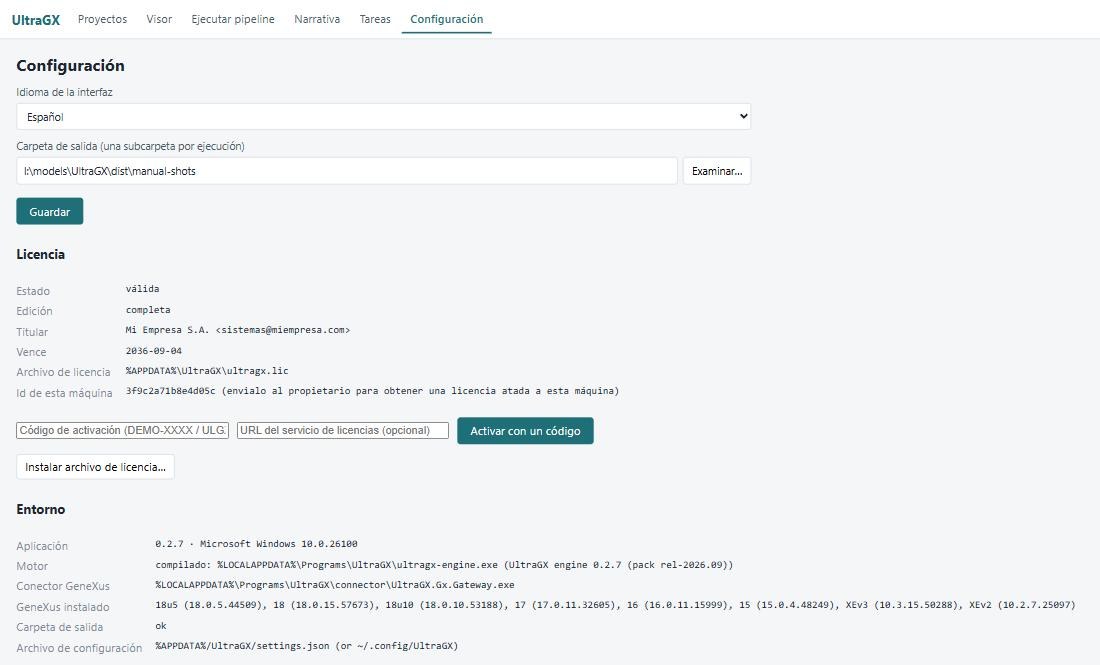Switch to the Tareas tab

[375, 19]
